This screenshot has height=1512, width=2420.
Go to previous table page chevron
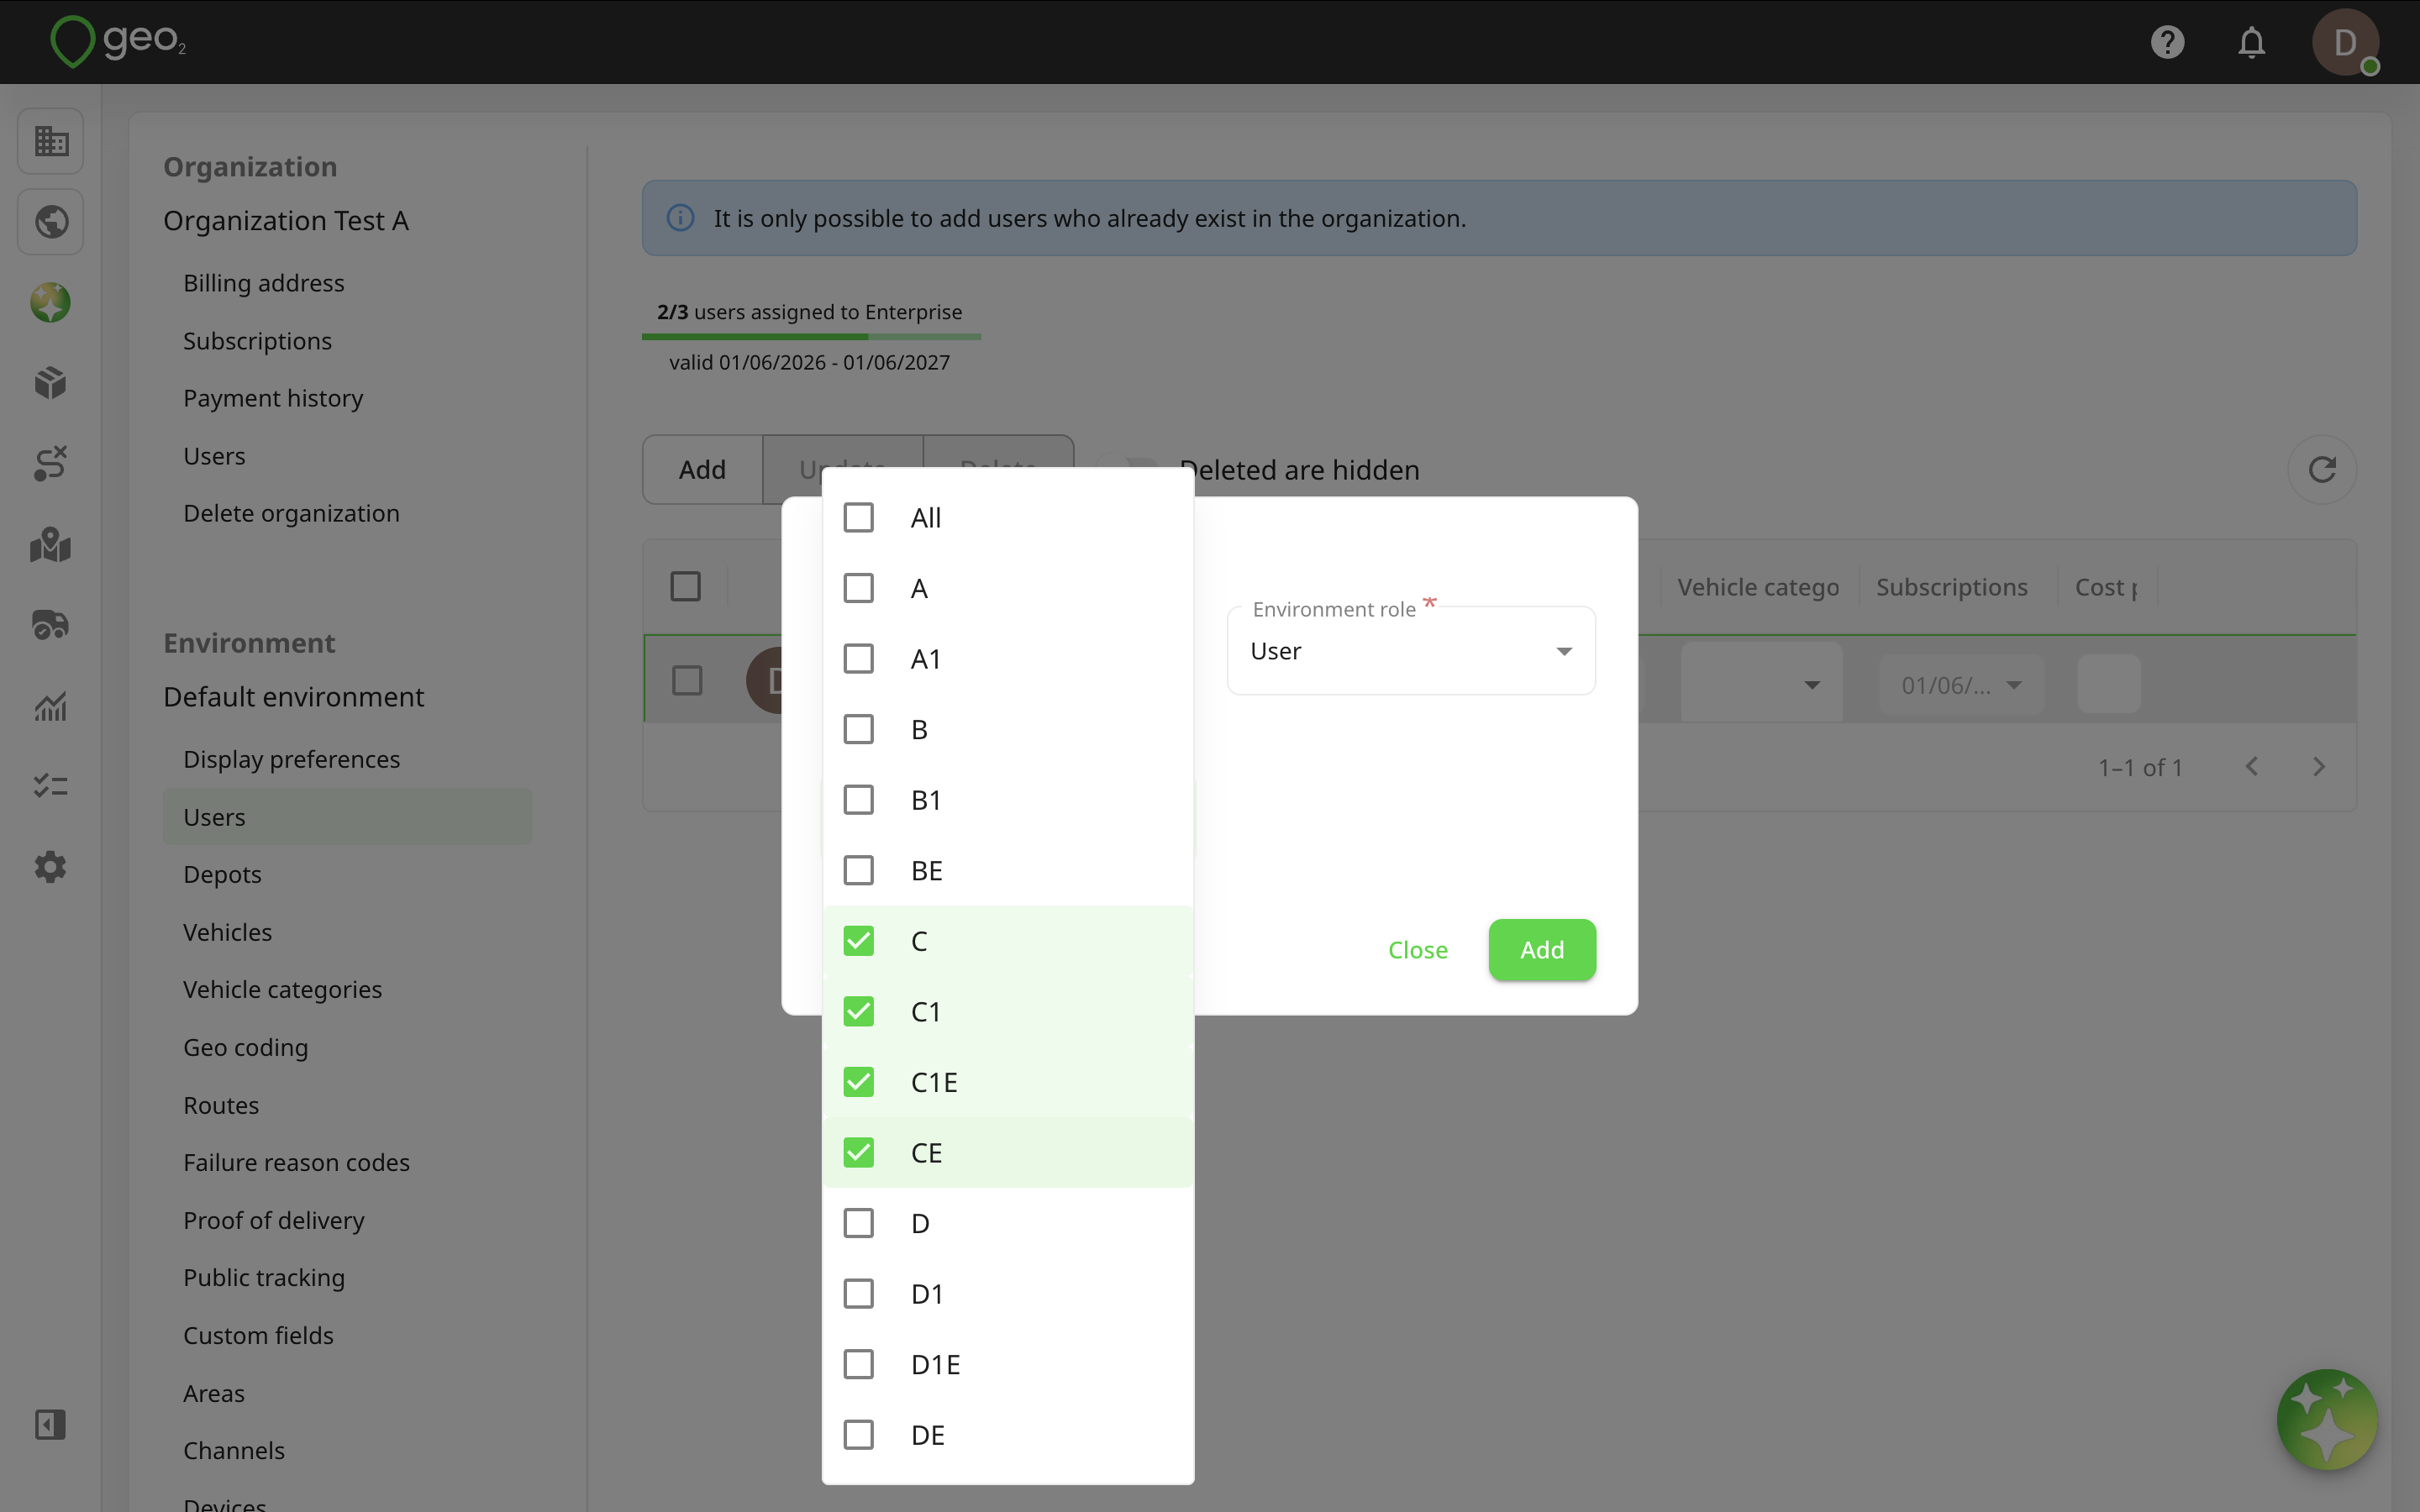(2251, 767)
